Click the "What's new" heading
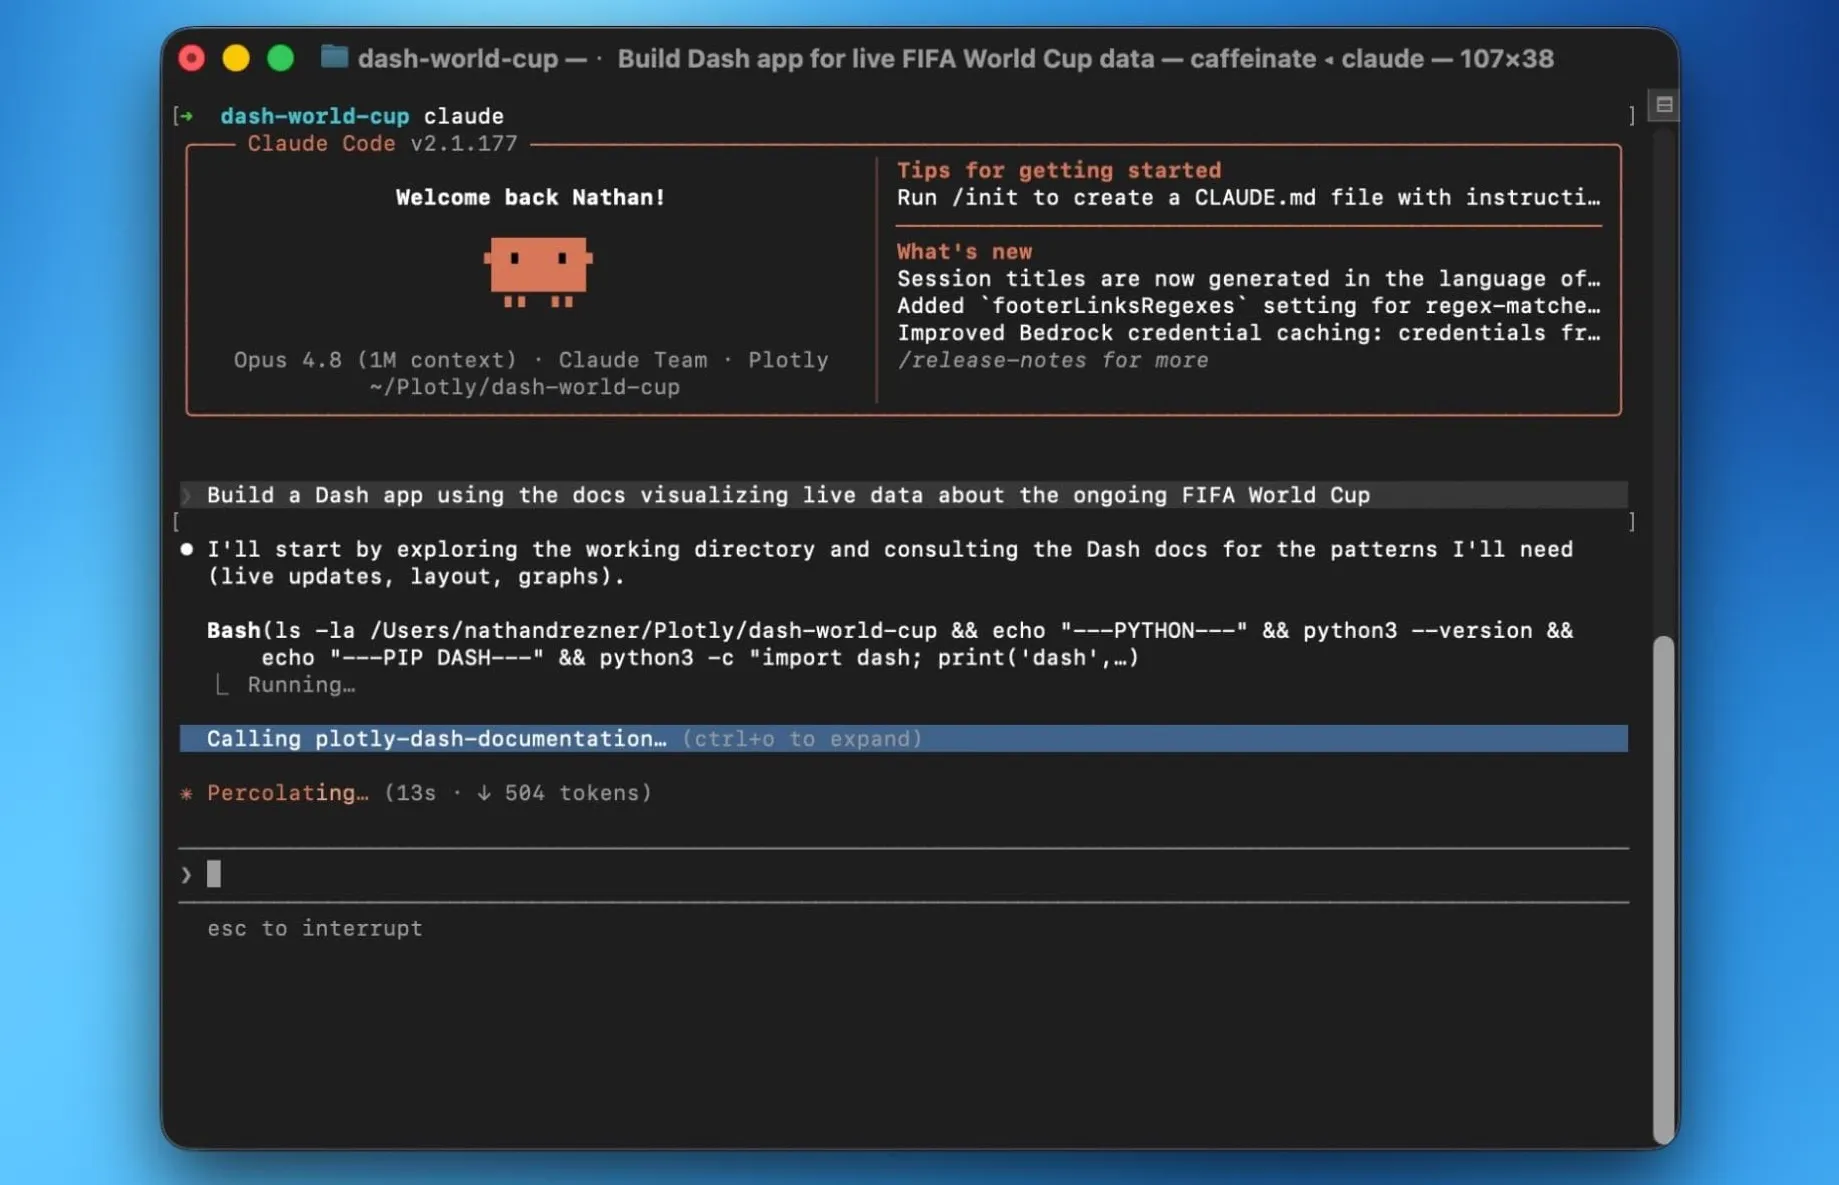1839x1185 pixels. click(x=964, y=252)
